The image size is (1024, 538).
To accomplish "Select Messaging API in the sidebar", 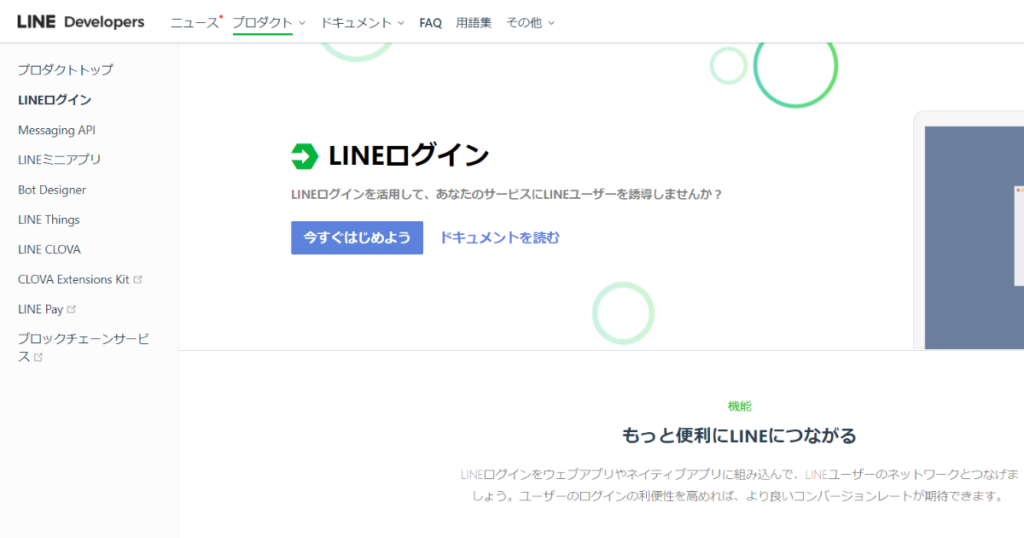I will [57, 130].
